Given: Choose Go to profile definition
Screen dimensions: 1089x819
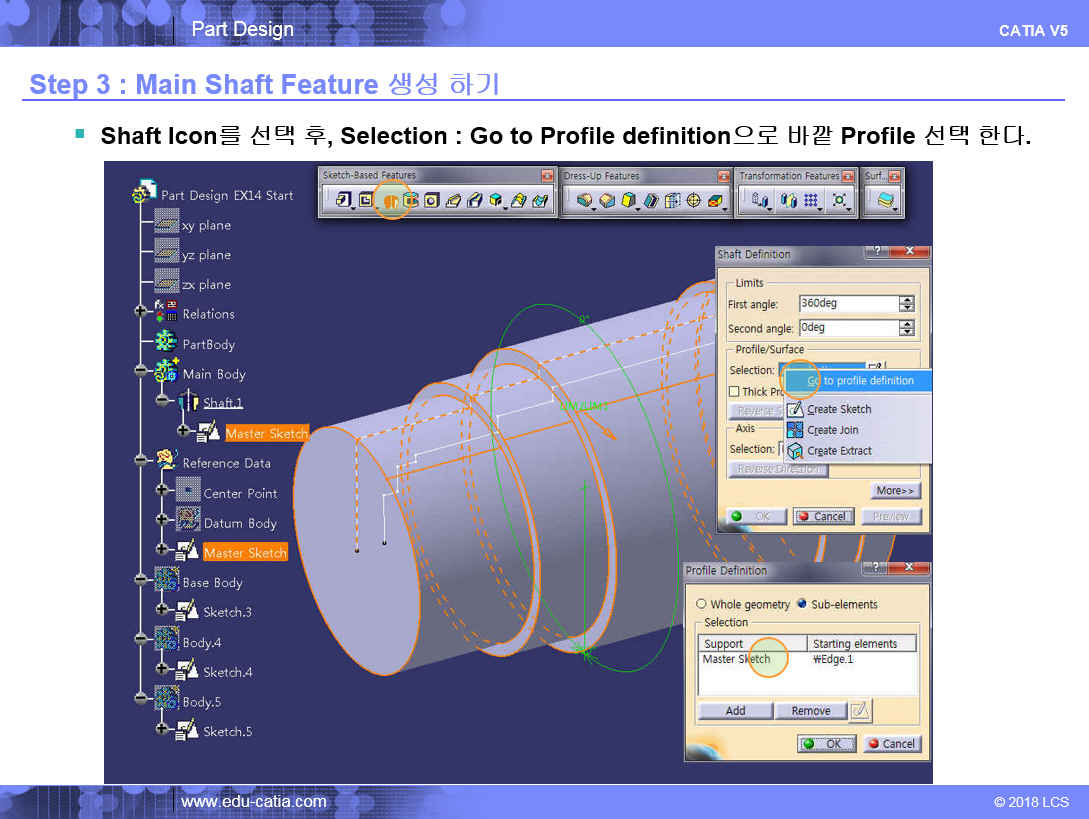Looking at the screenshot, I should pos(859,380).
